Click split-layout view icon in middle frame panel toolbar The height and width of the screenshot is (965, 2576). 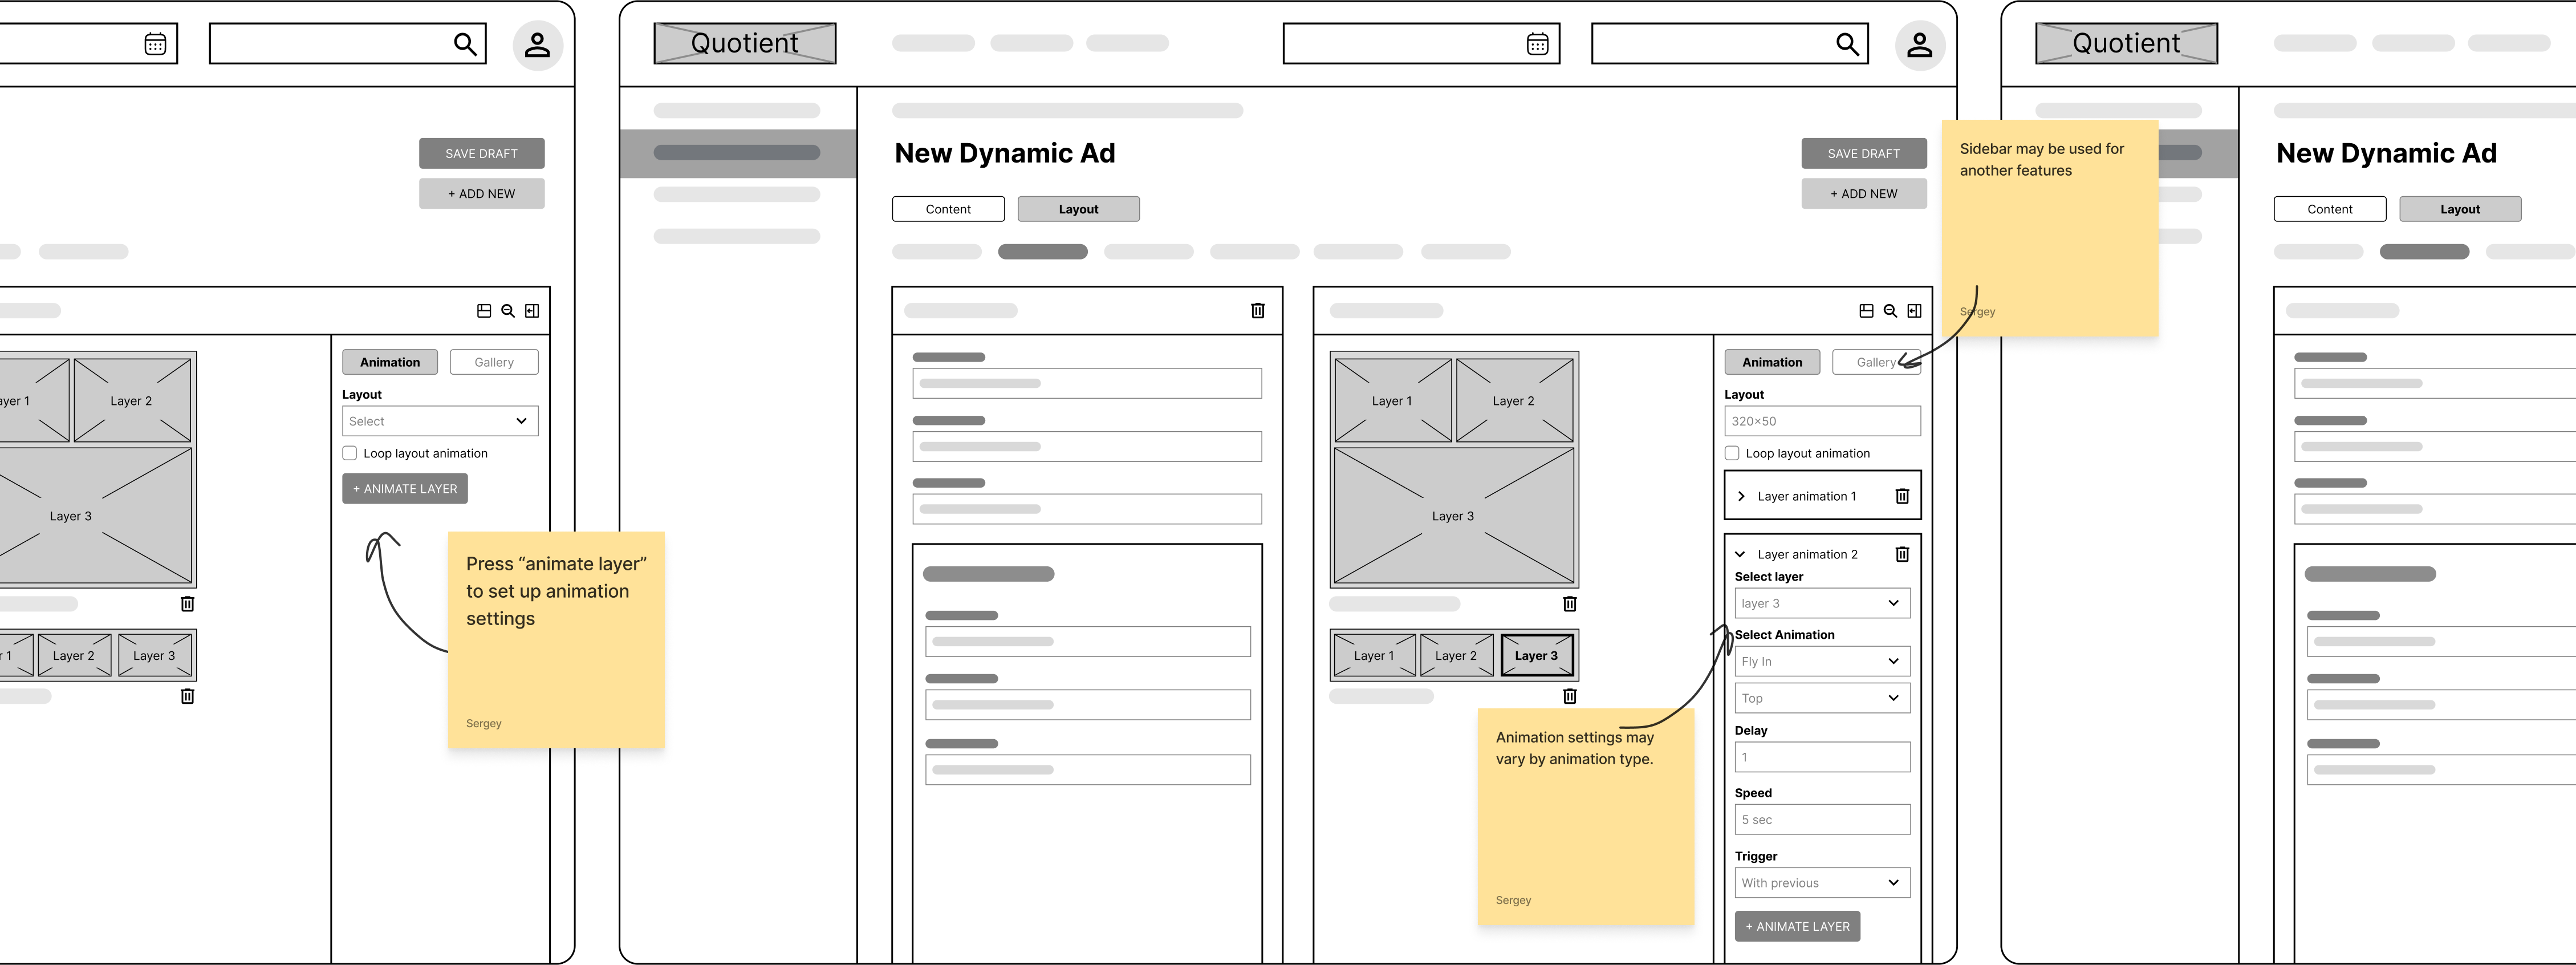(1866, 311)
